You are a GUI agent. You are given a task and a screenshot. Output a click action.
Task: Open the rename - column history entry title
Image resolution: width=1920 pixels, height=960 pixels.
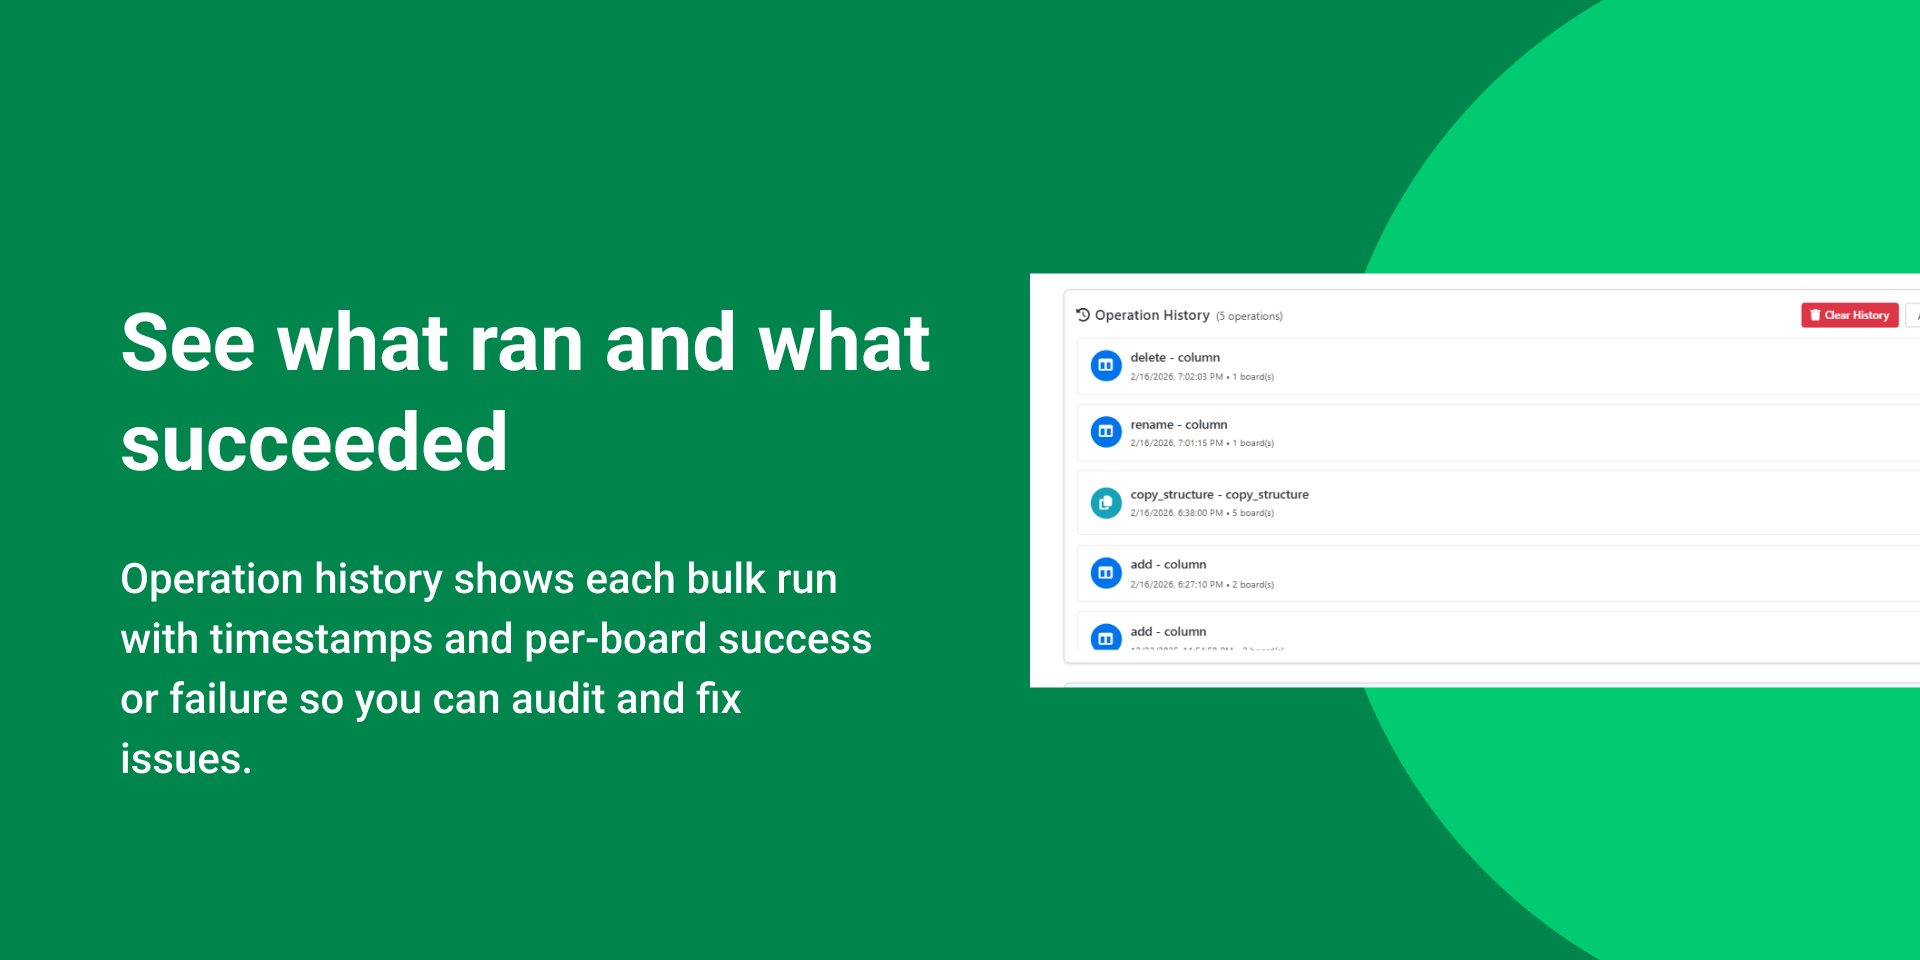[x=1178, y=424]
